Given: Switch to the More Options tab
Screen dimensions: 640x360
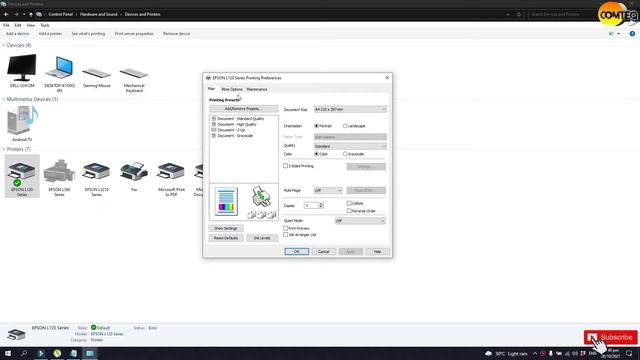Looking at the screenshot, I should 232,89.
